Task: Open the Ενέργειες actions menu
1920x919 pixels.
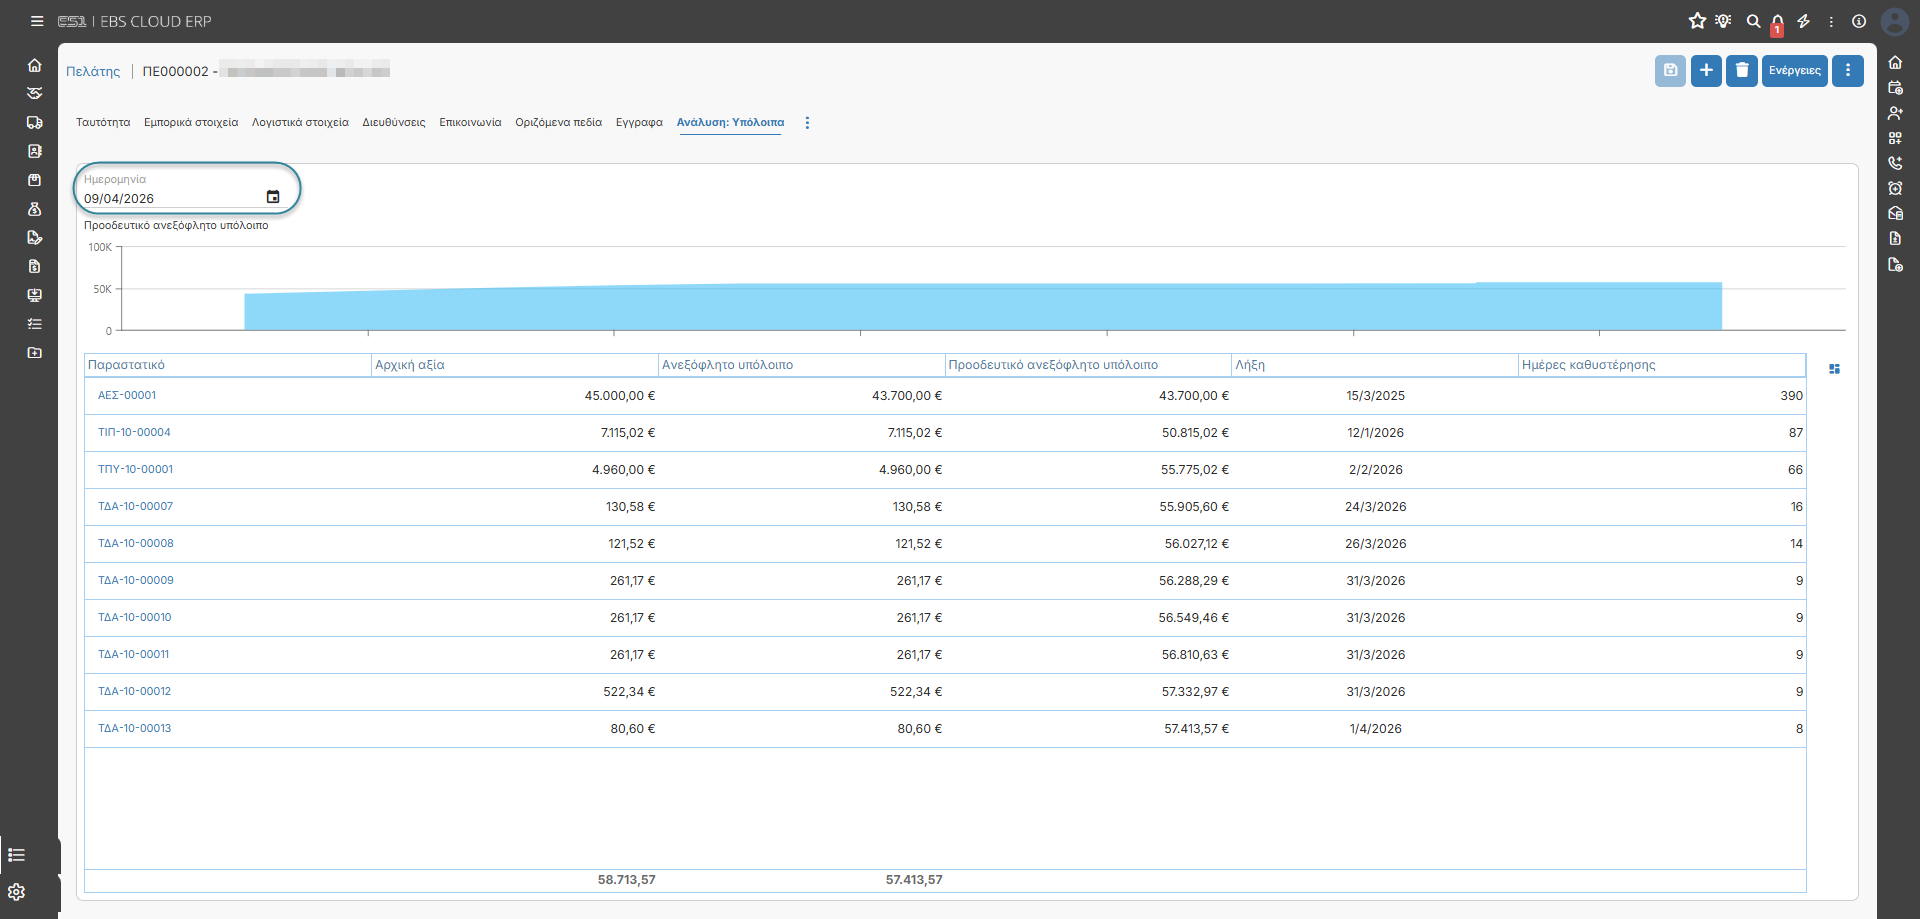Action: pos(1795,70)
